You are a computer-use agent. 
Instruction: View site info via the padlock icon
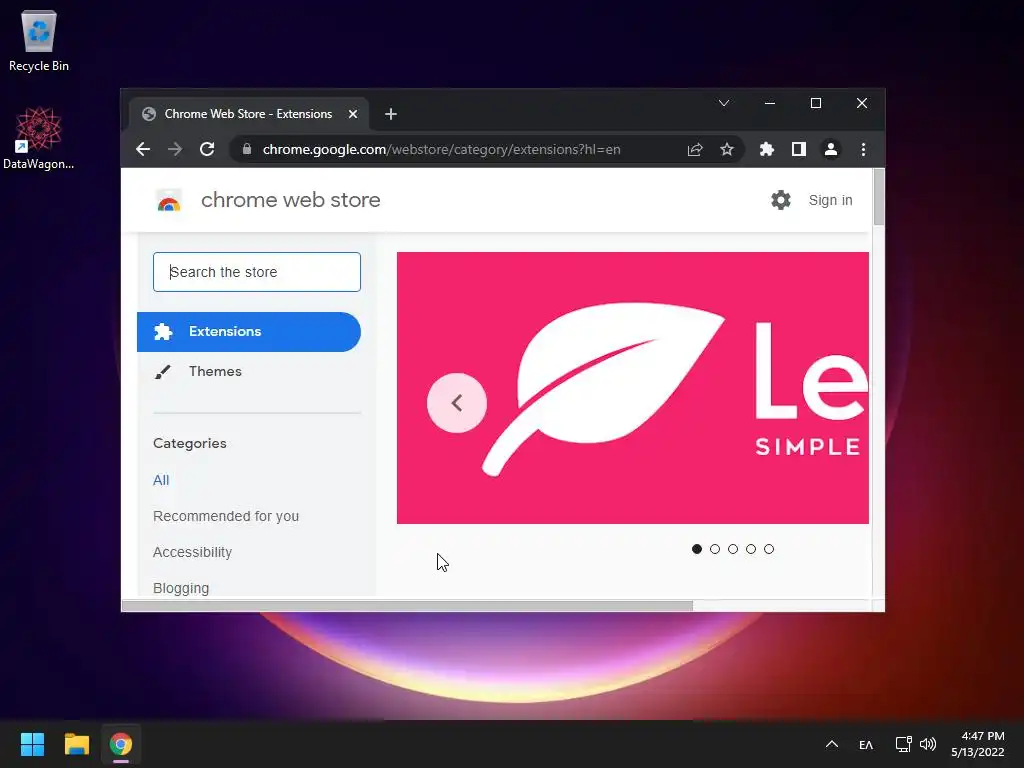[247, 150]
